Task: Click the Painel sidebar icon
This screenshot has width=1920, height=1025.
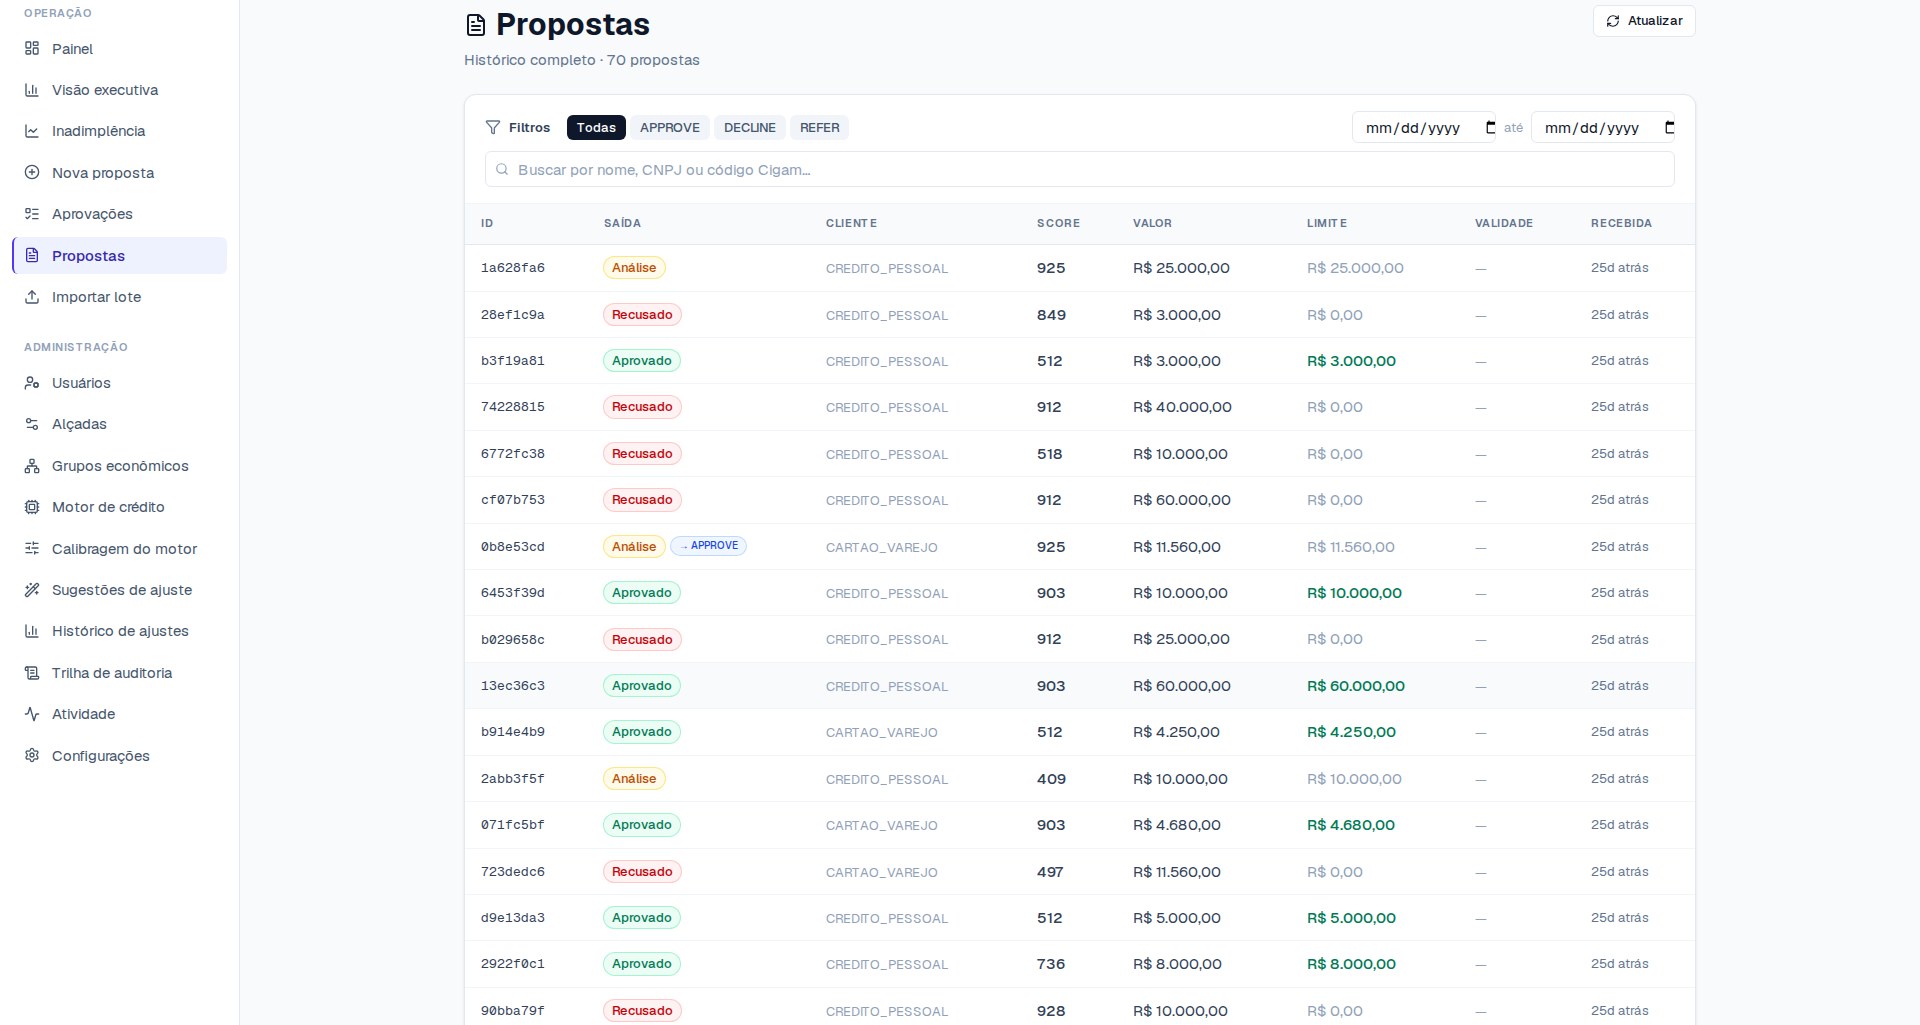Action: click(x=32, y=49)
